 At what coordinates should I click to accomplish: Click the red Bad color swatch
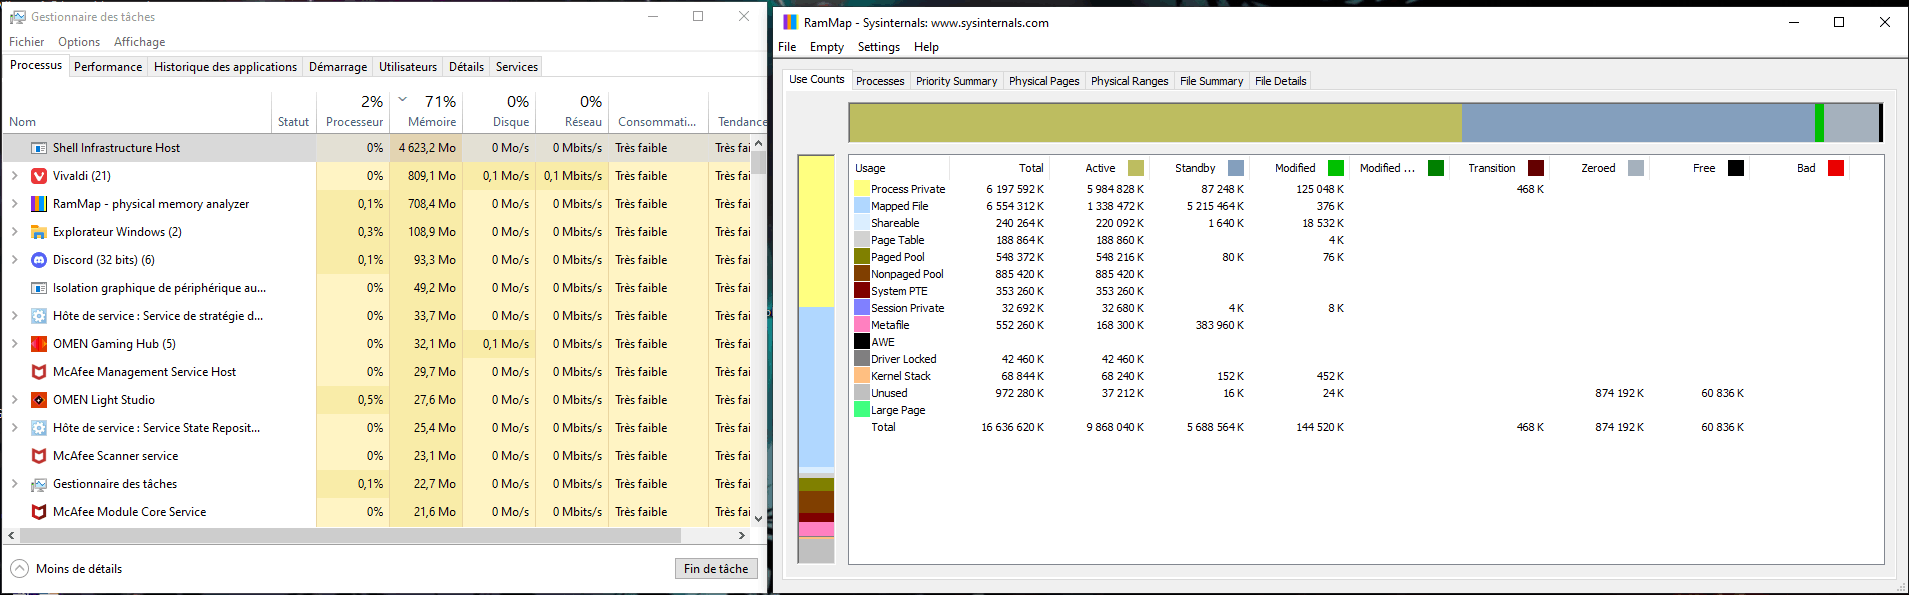(1836, 168)
